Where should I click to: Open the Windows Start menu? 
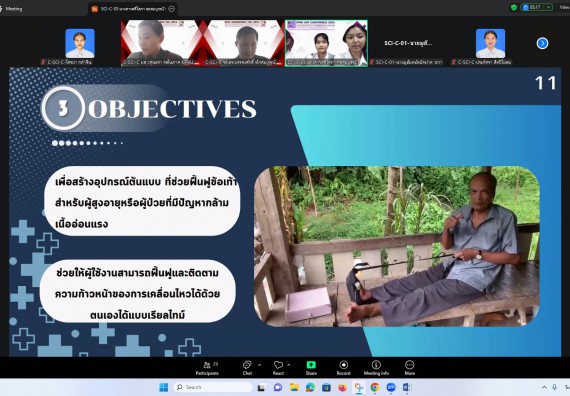click(x=164, y=388)
